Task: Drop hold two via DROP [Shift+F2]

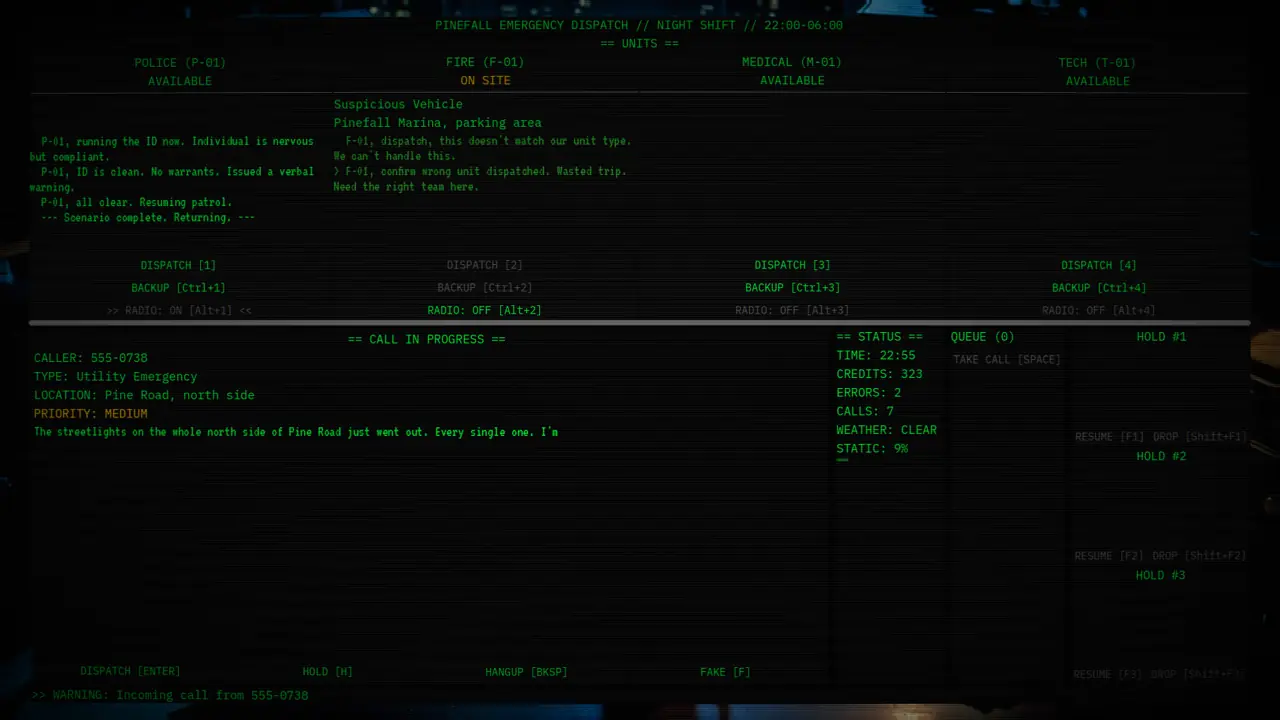Action: coord(1199,556)
